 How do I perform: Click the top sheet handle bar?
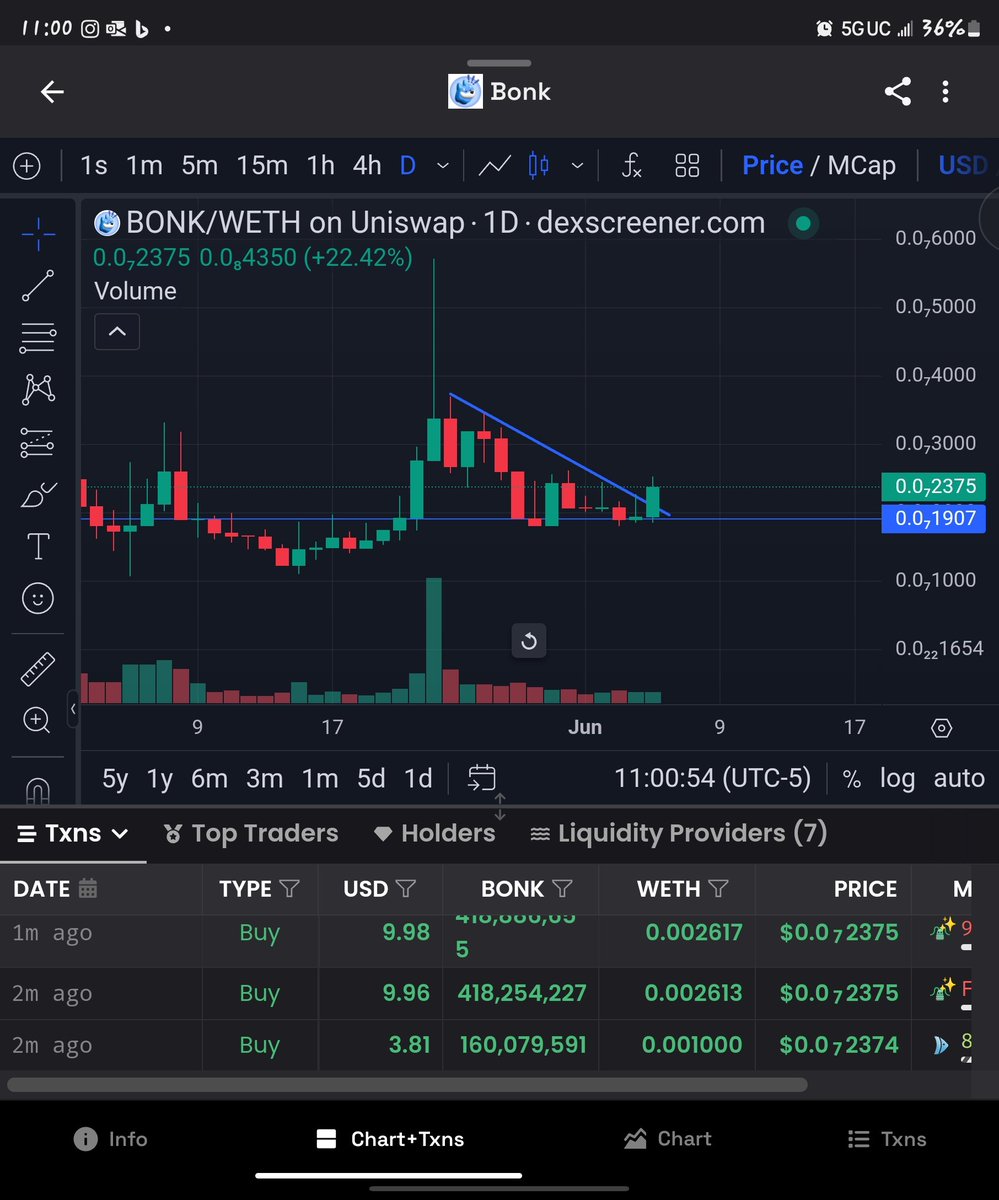click(x=499, y=63)
